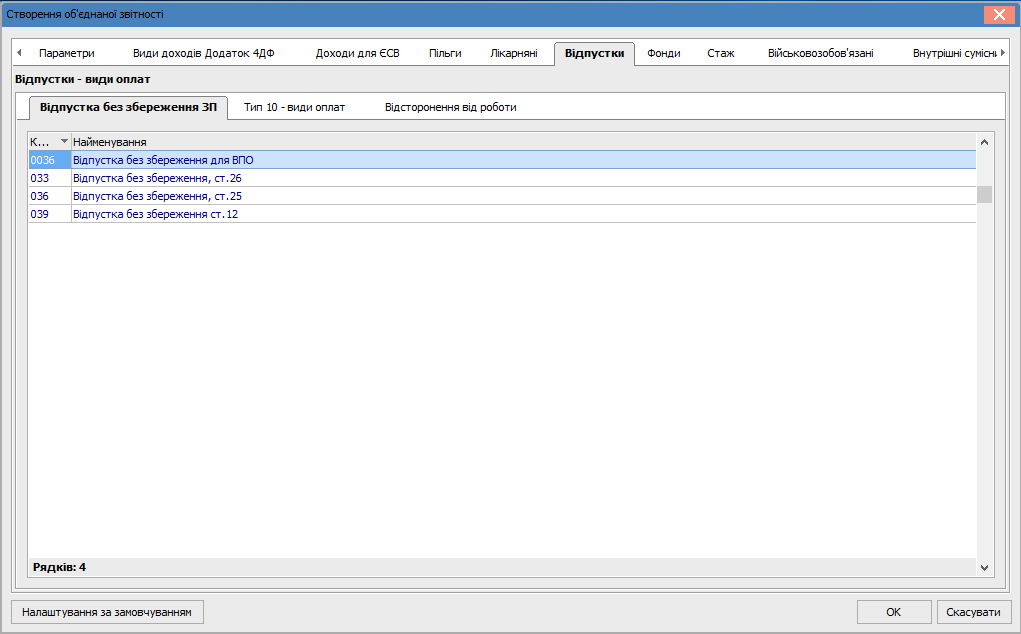The width and height of the screenshot is (1021, 634).
Task: Open the Види доходів Додаток 4ДФ tab
Action: [203, 54]
